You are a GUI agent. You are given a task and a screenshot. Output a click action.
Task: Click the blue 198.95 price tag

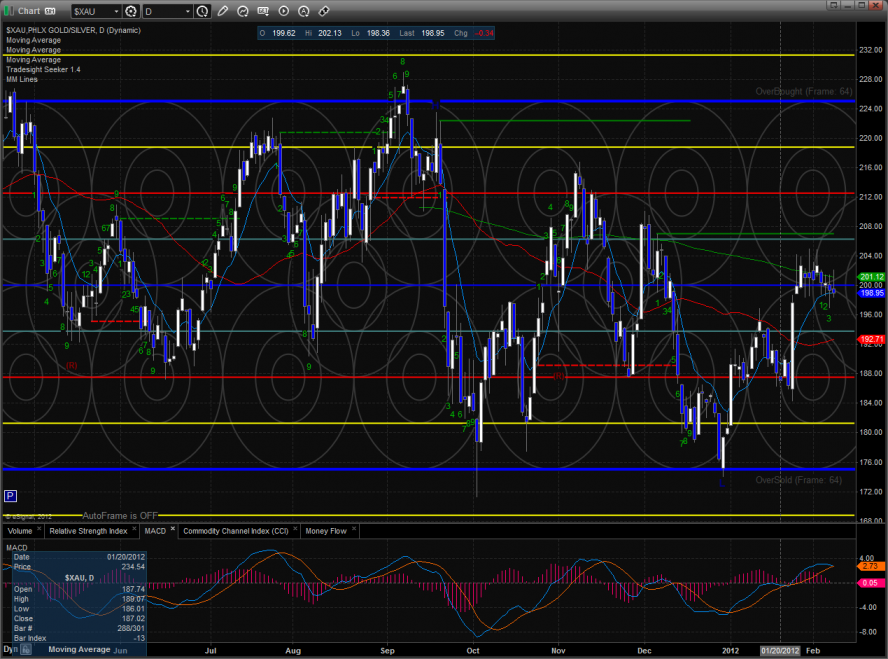tap(871, 293)
